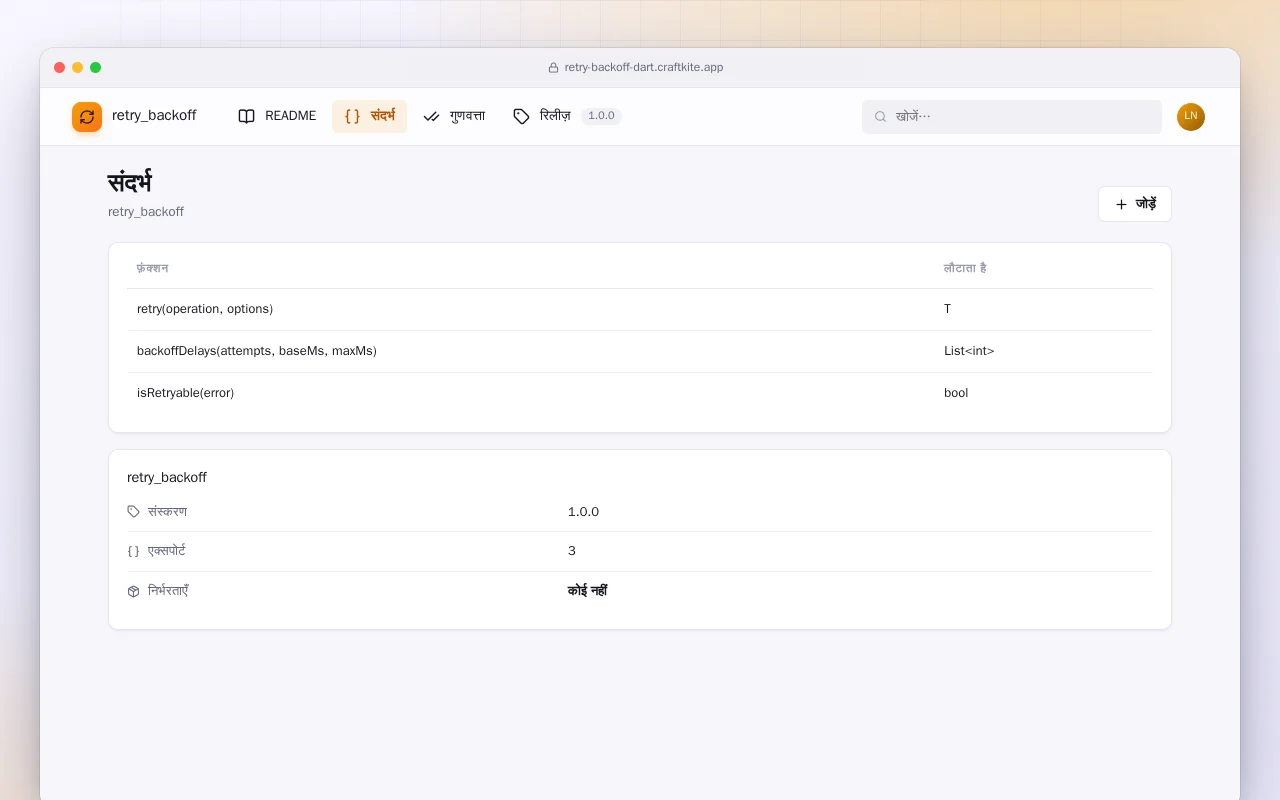Click the retry-backoff-dart.craftkite.app URL
This screenshot has width=1280, height=800.
[644, 68]
